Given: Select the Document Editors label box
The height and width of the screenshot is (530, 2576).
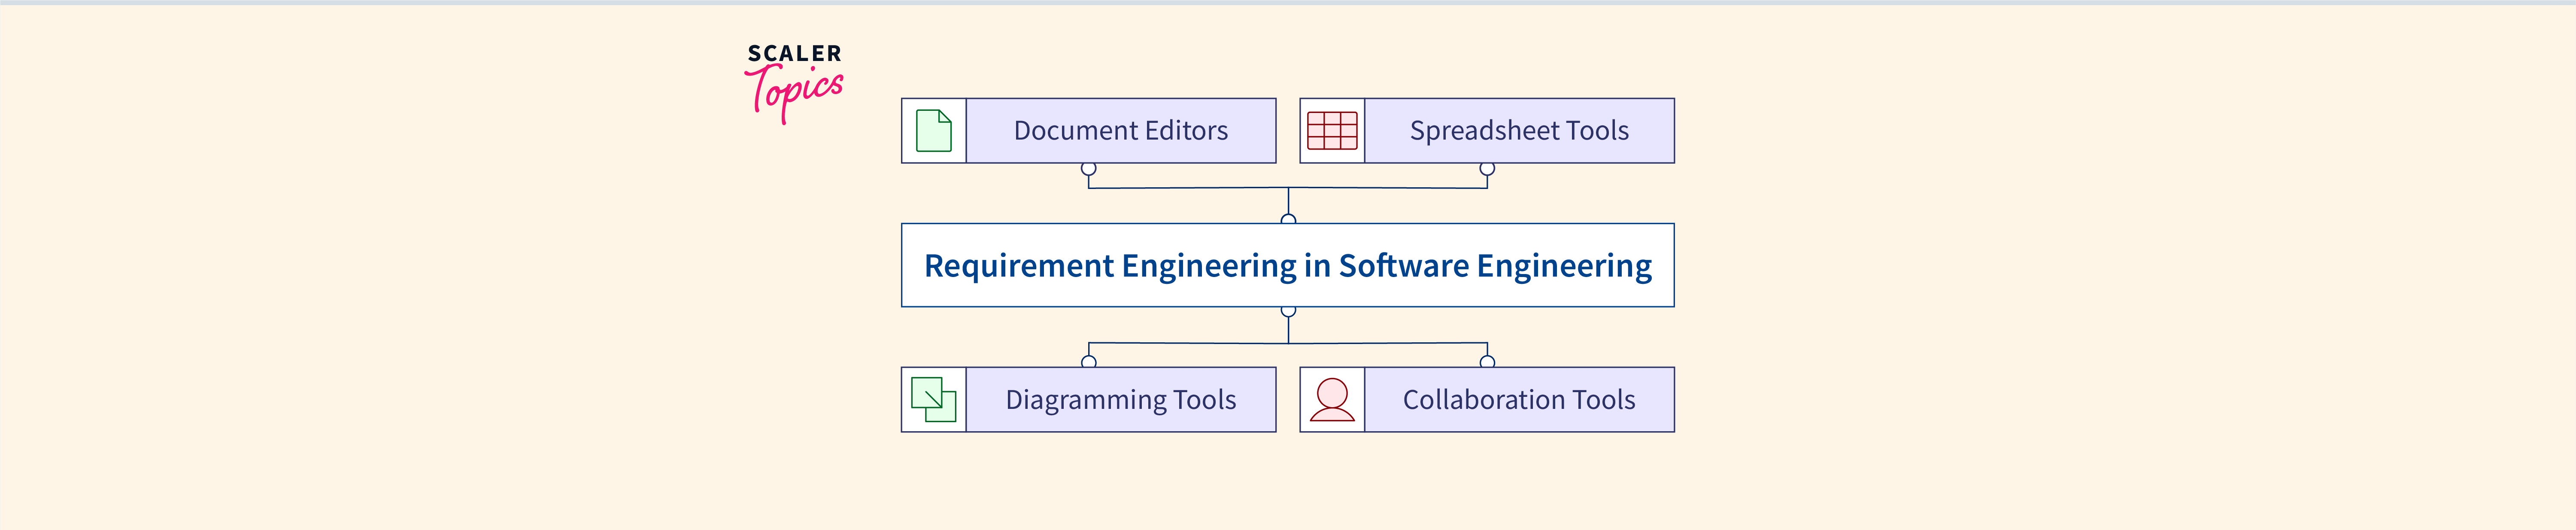Looking at the screenshot, I should tap(1120, 131).
